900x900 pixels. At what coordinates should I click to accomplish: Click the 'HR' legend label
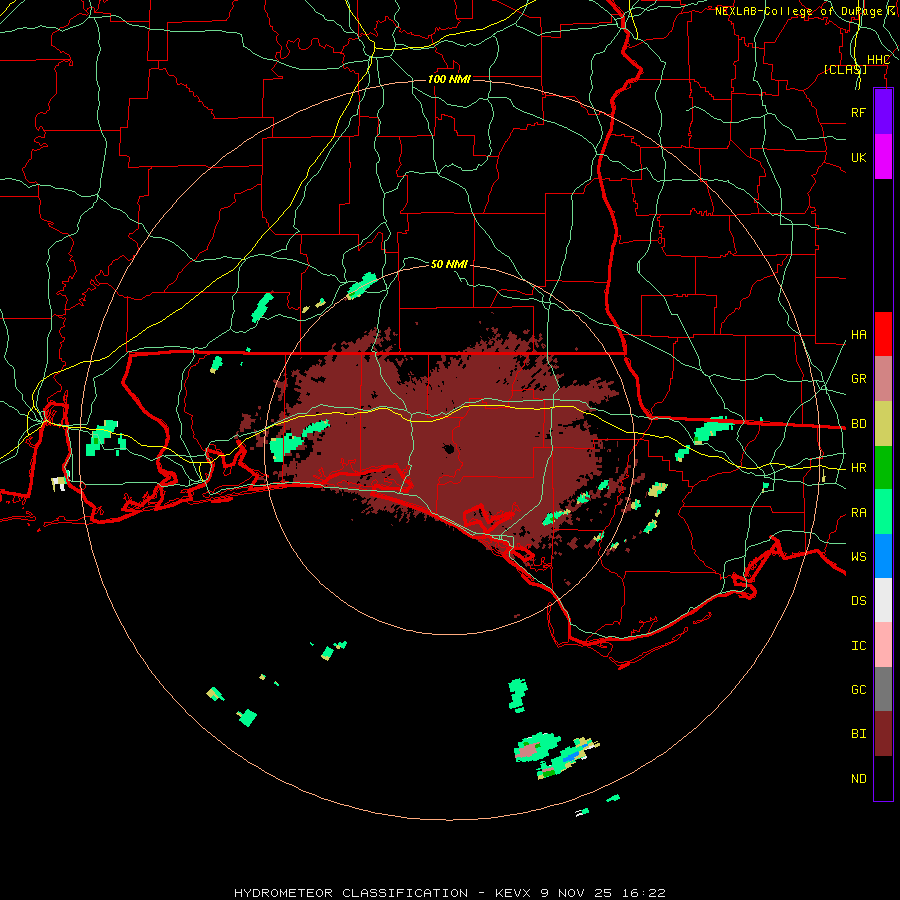click(858, 468)
